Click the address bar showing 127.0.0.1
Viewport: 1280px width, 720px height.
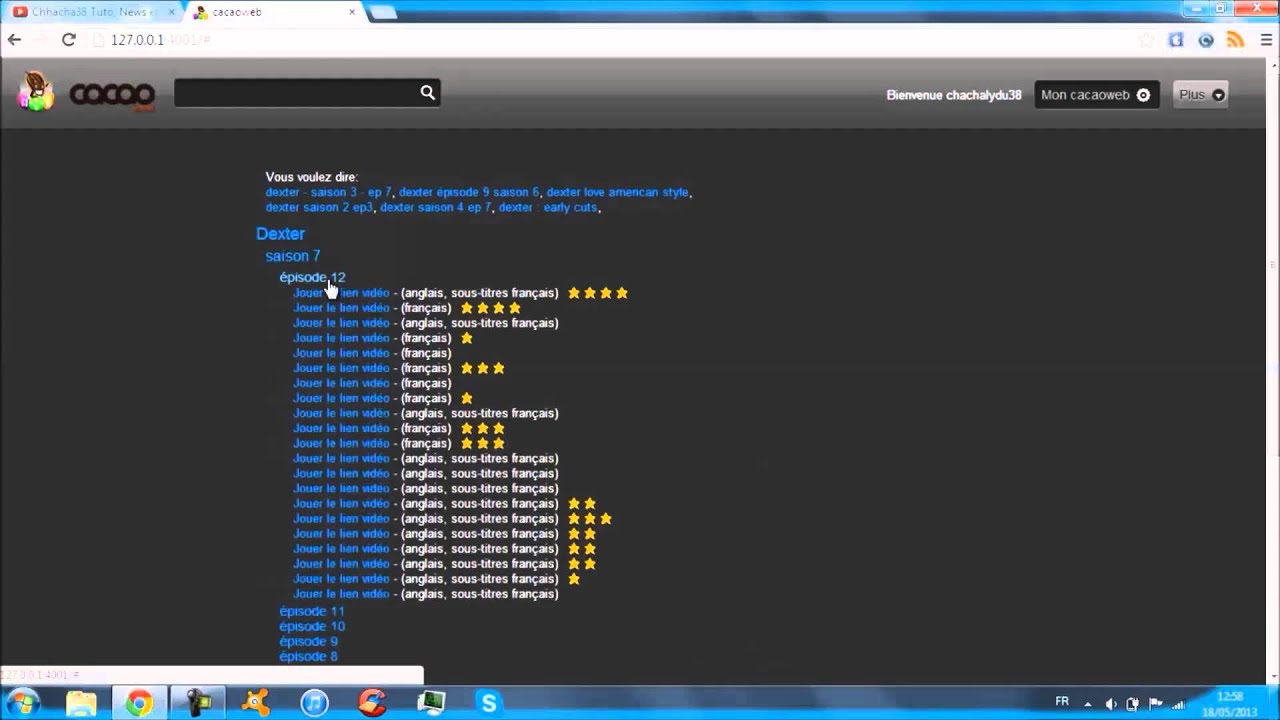tap(600, 40)
